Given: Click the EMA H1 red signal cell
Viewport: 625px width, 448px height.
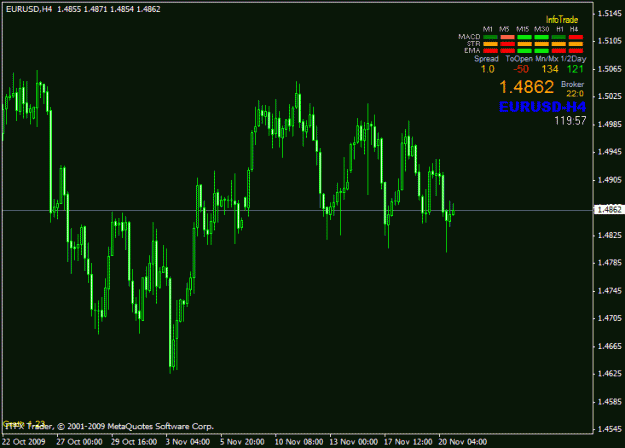Looking at the screenshot, I should pos(559,51).
